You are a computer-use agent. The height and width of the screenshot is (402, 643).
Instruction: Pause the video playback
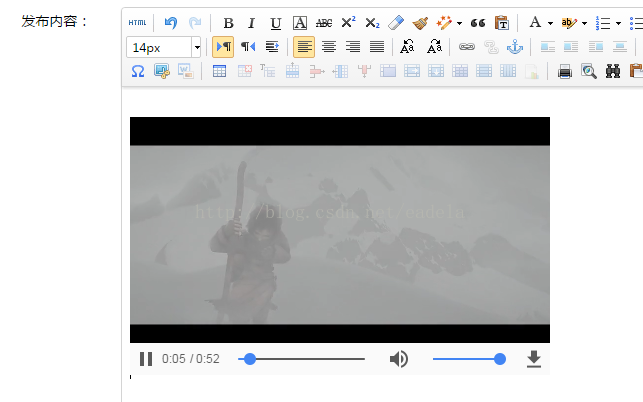(146, 359)
